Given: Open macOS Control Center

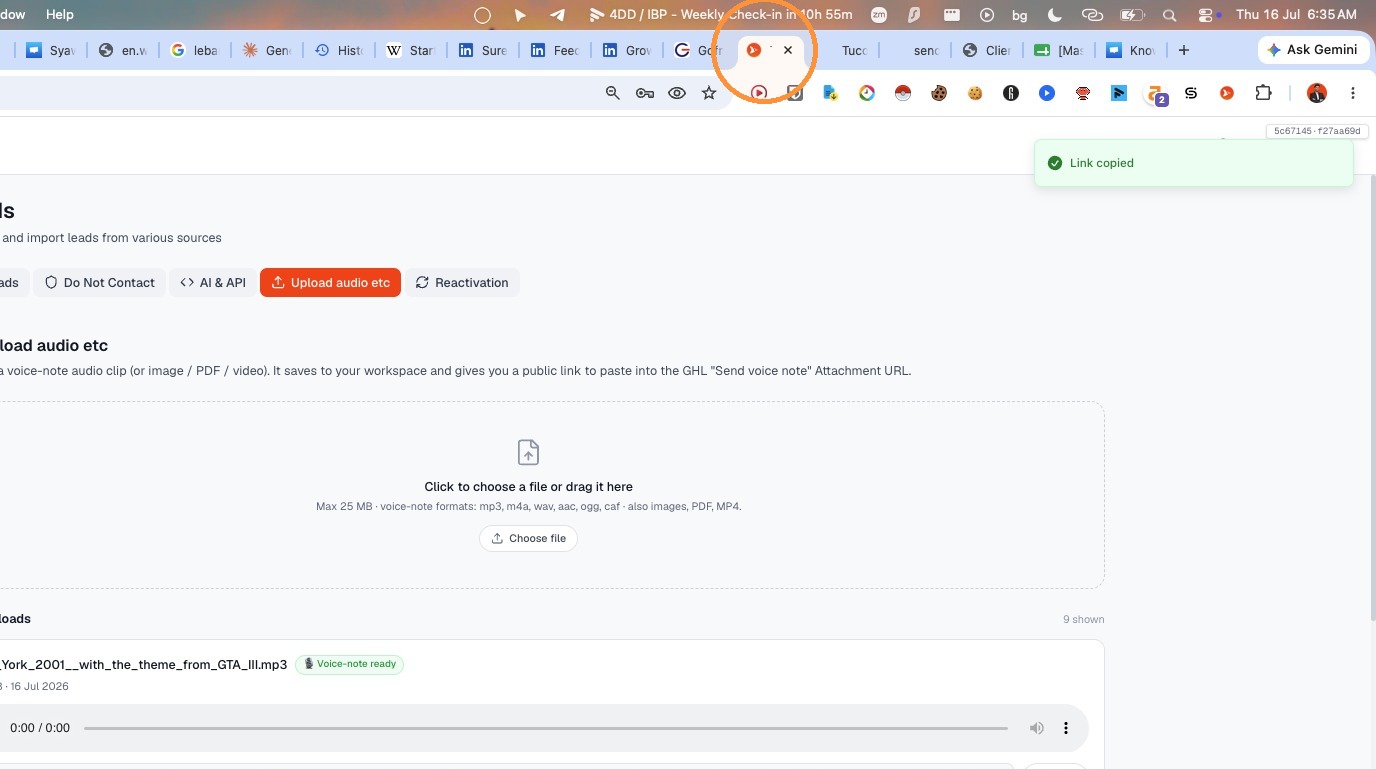Looking at the screenshot, I should (x=1205, y=15).
